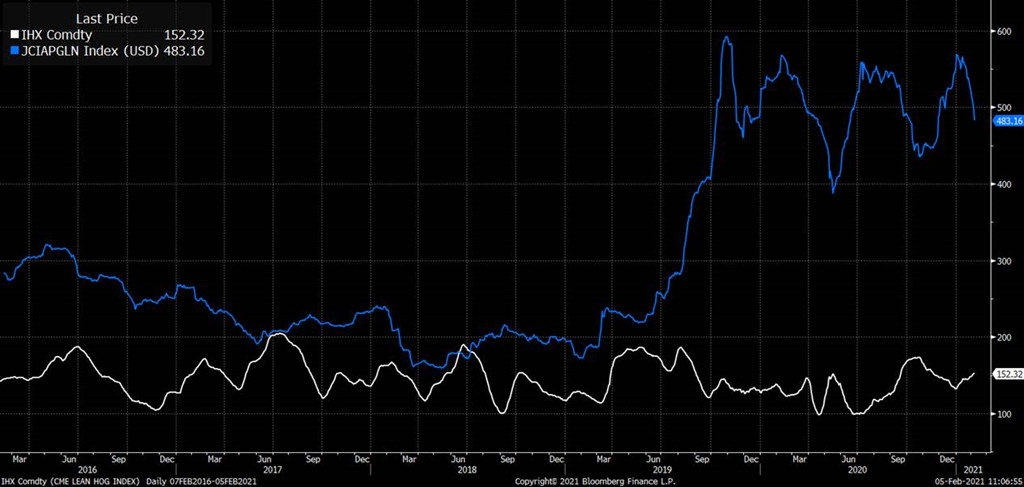
Task: Select the IHX Comdty series name in legend
Action: click(55, 34)
